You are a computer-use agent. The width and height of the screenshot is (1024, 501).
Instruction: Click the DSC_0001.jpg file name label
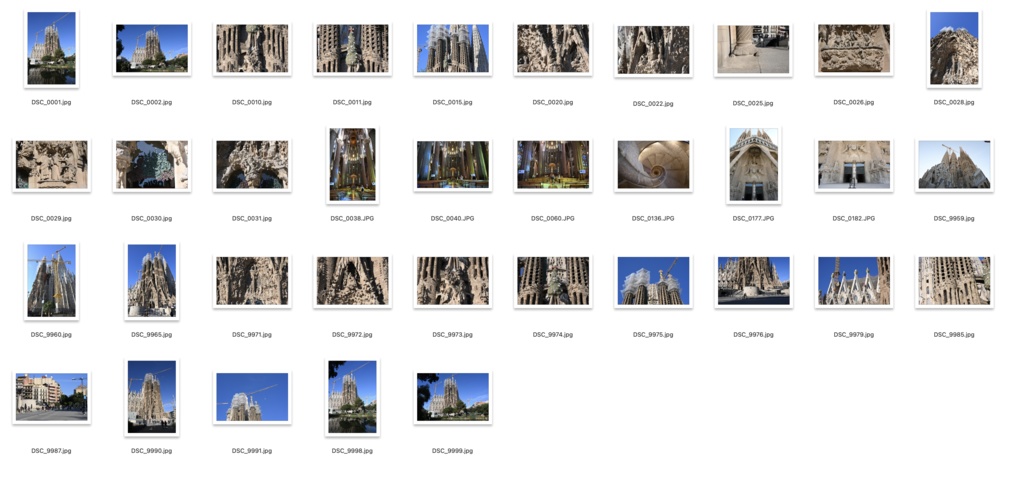[x=52, y=103]
